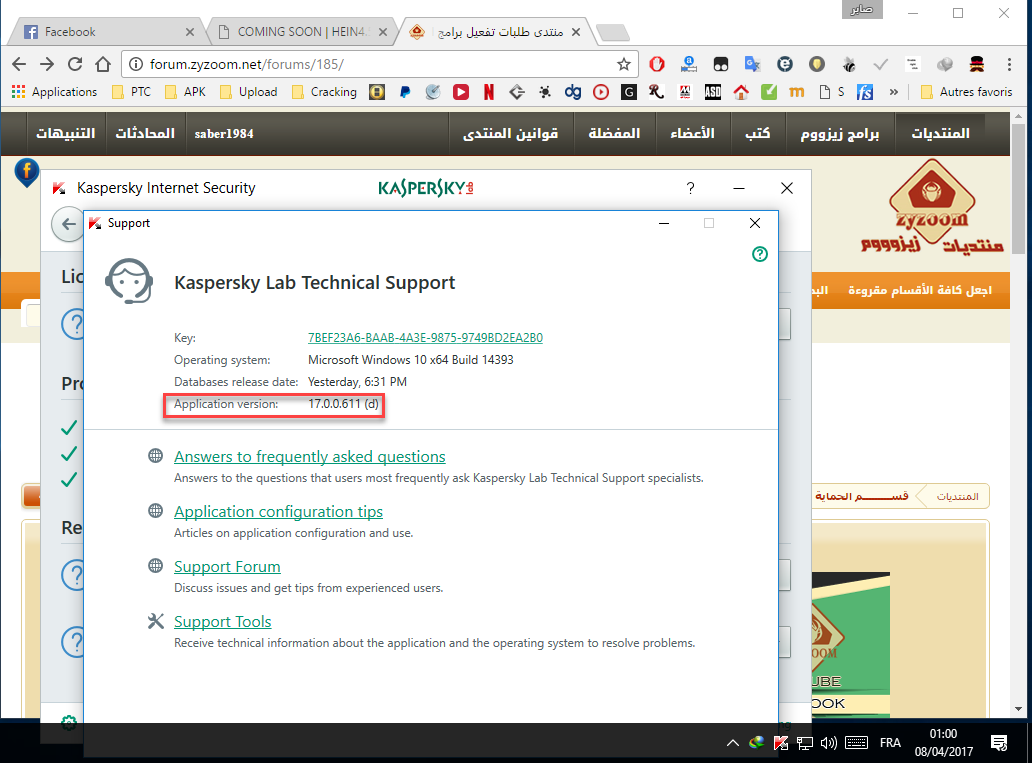The width and height of the screenshot is (1032, 763).
Task: Go to Chrome home page icon
Action: (103, 64)
